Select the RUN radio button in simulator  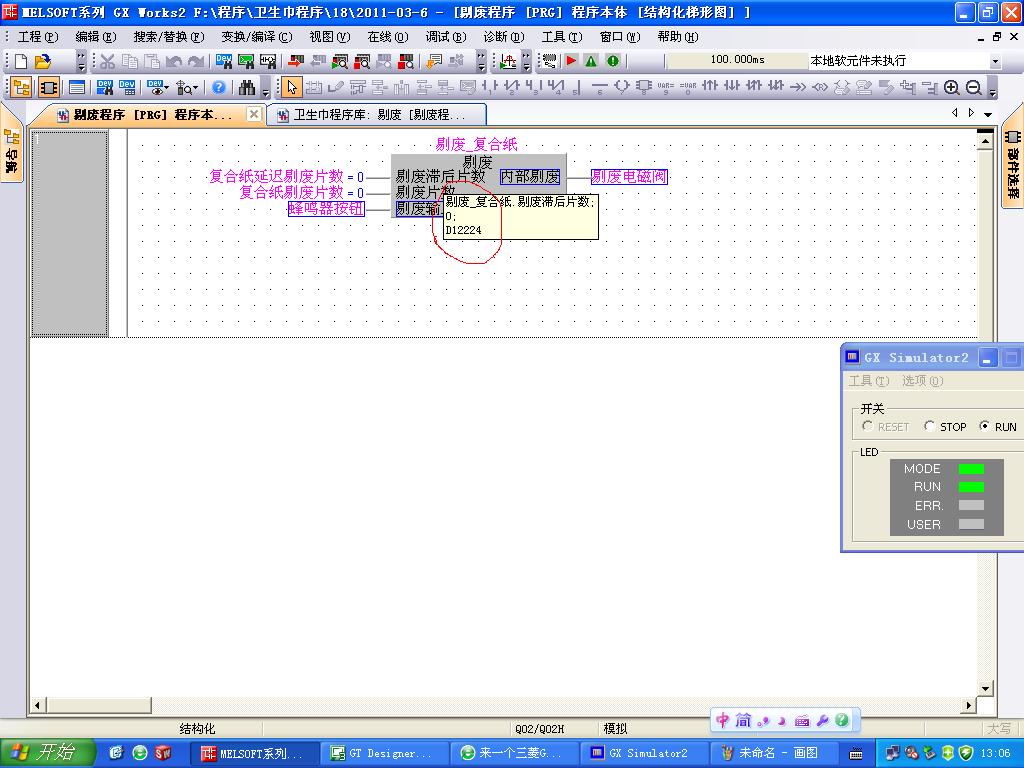point(985,426)
